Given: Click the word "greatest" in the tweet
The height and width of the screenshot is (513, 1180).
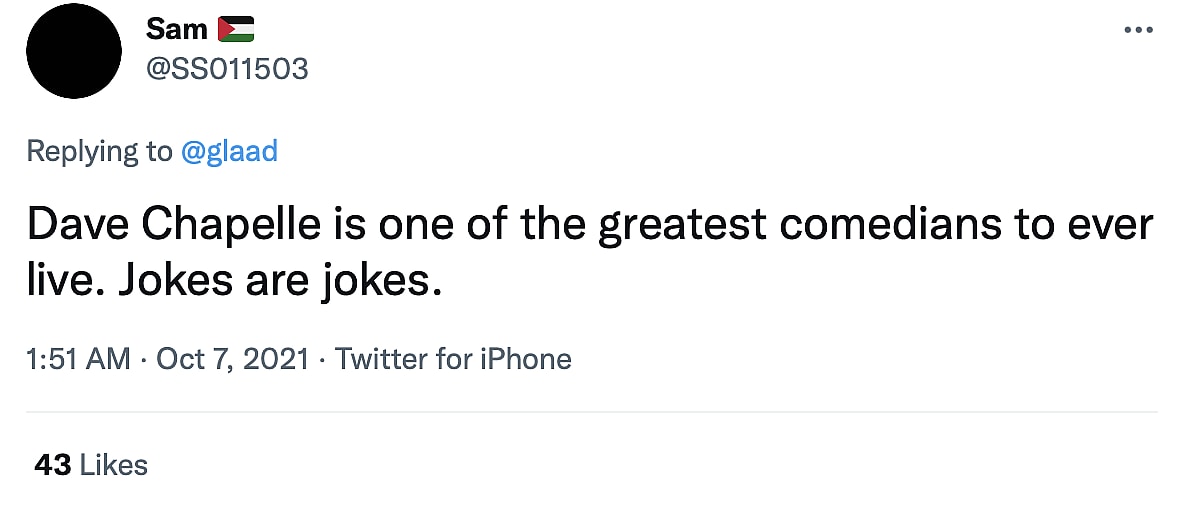Looking at the screenshot, I should (684, 227).
